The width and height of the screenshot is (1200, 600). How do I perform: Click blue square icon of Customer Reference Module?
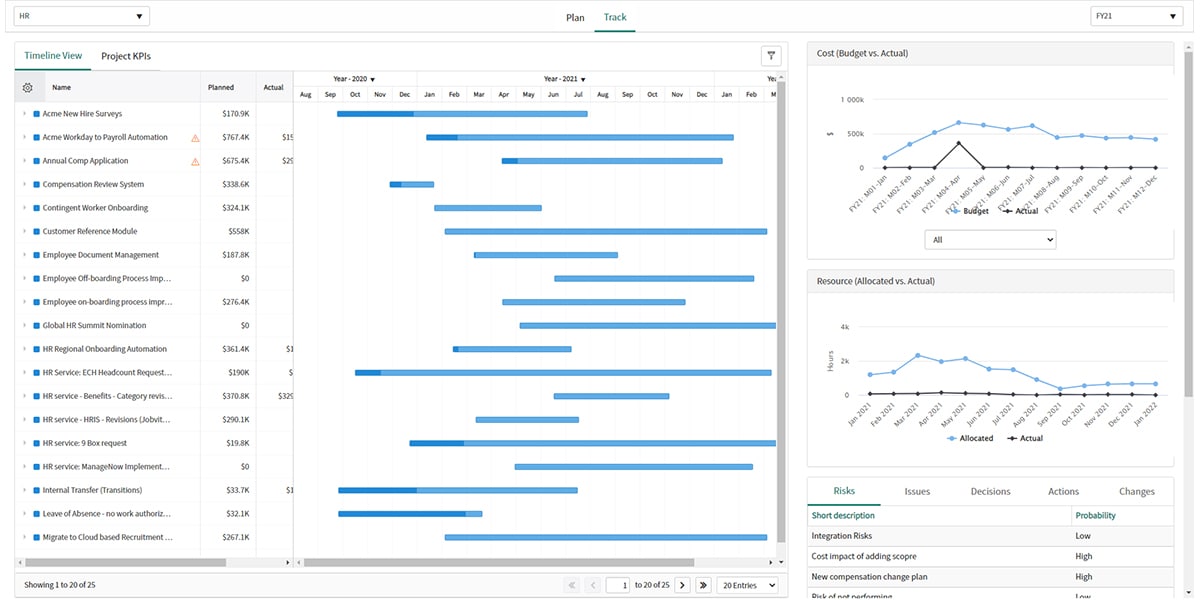(36, 232)
